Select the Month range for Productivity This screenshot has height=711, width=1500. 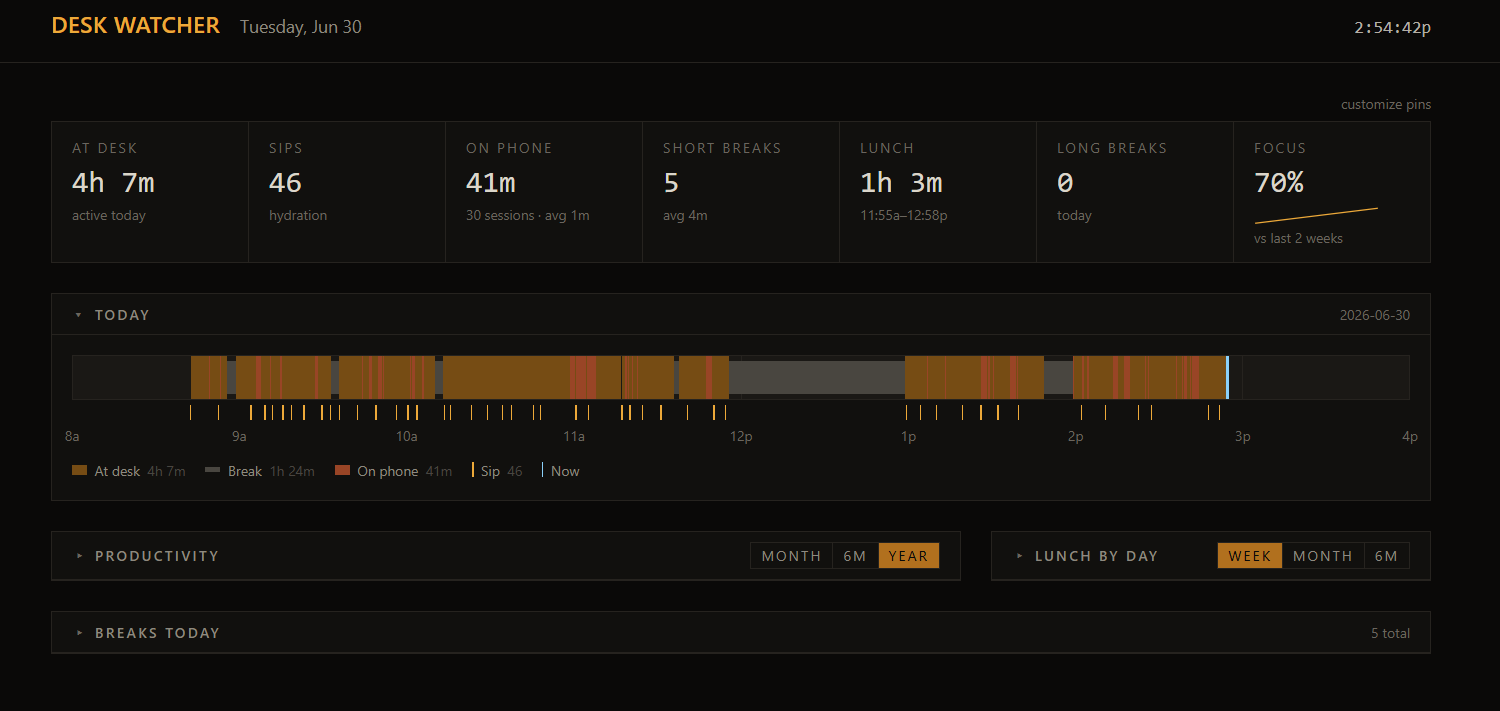(791, 556)
